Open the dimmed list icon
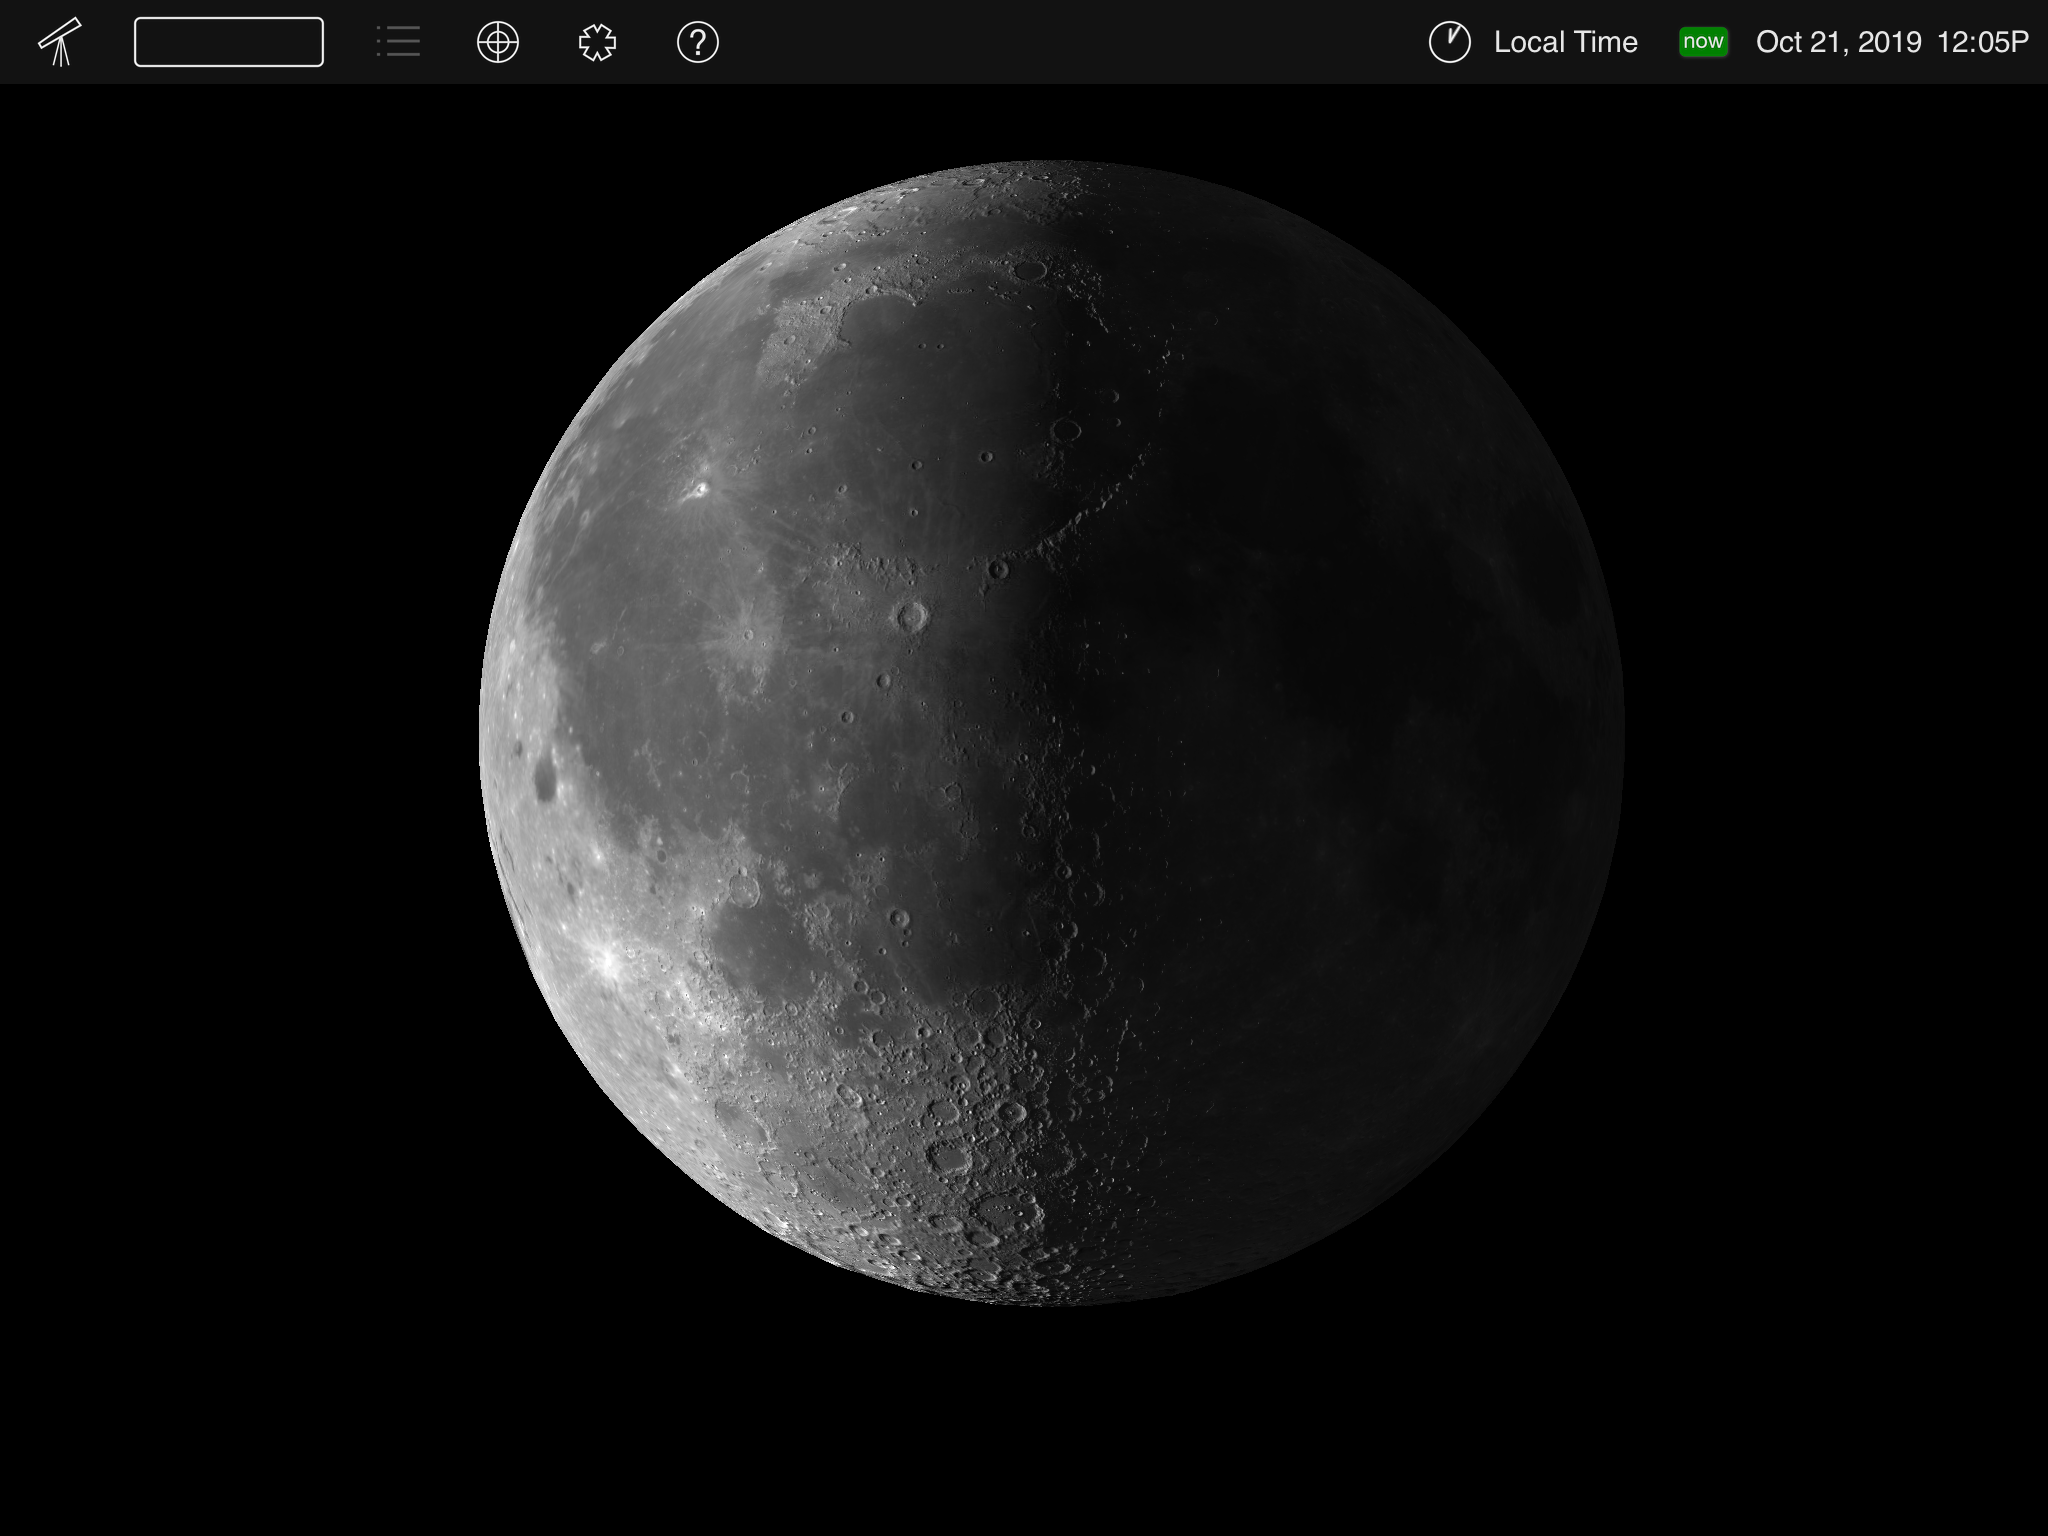2048x1536 pixels. click(x=398, y=42)
